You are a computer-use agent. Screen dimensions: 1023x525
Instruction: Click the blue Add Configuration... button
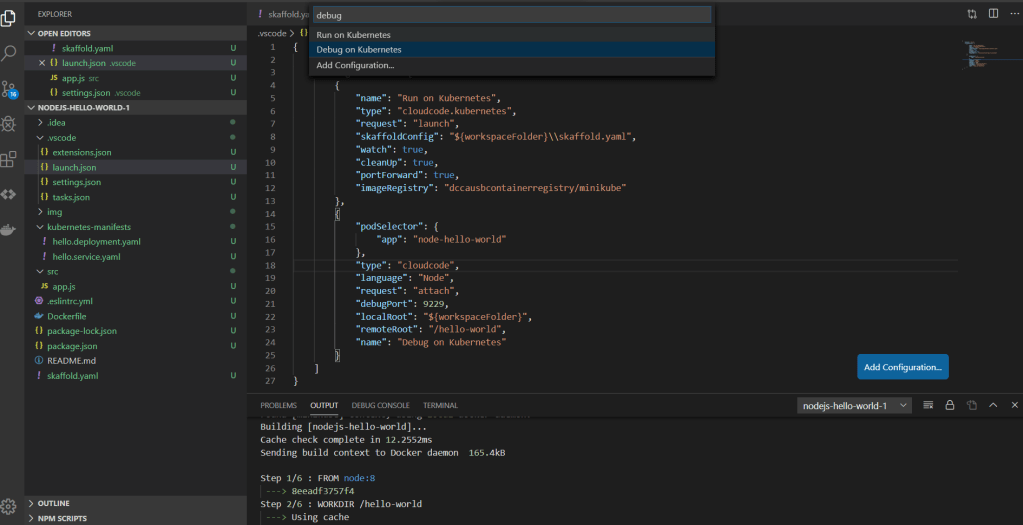902,367
